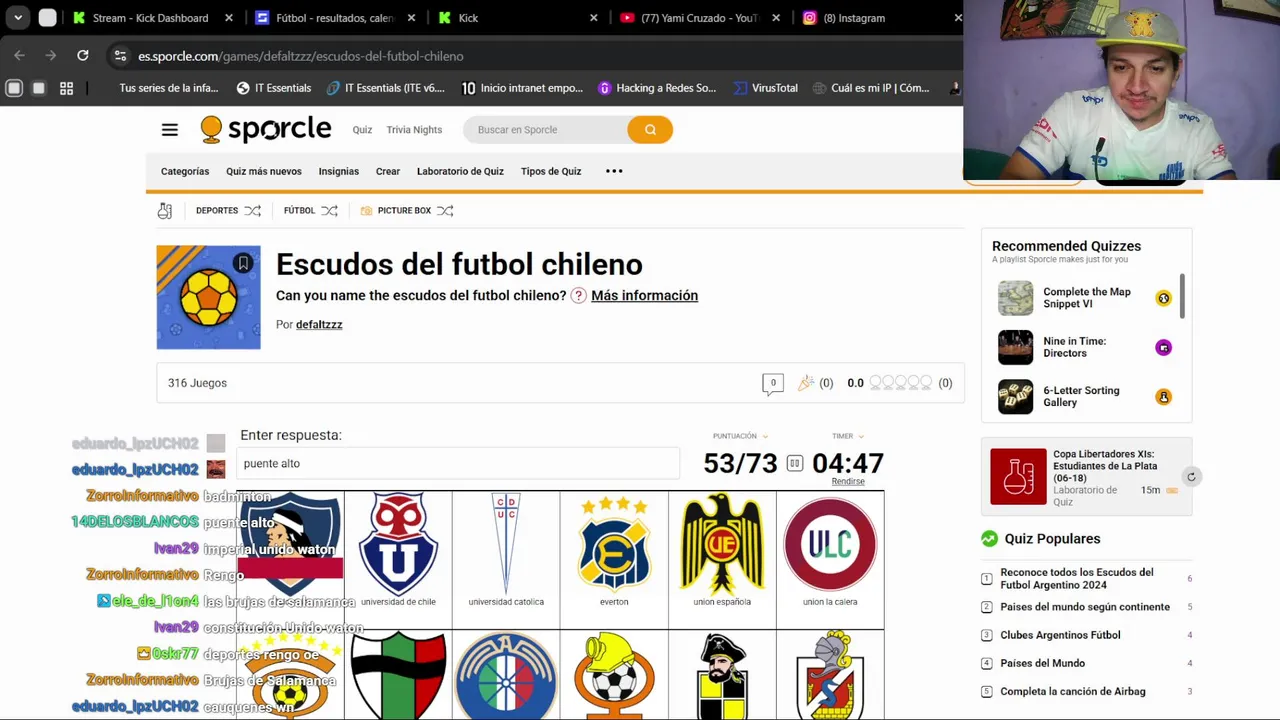
Task: Open author defaltzzz profile link
Action: pos(319,325)
